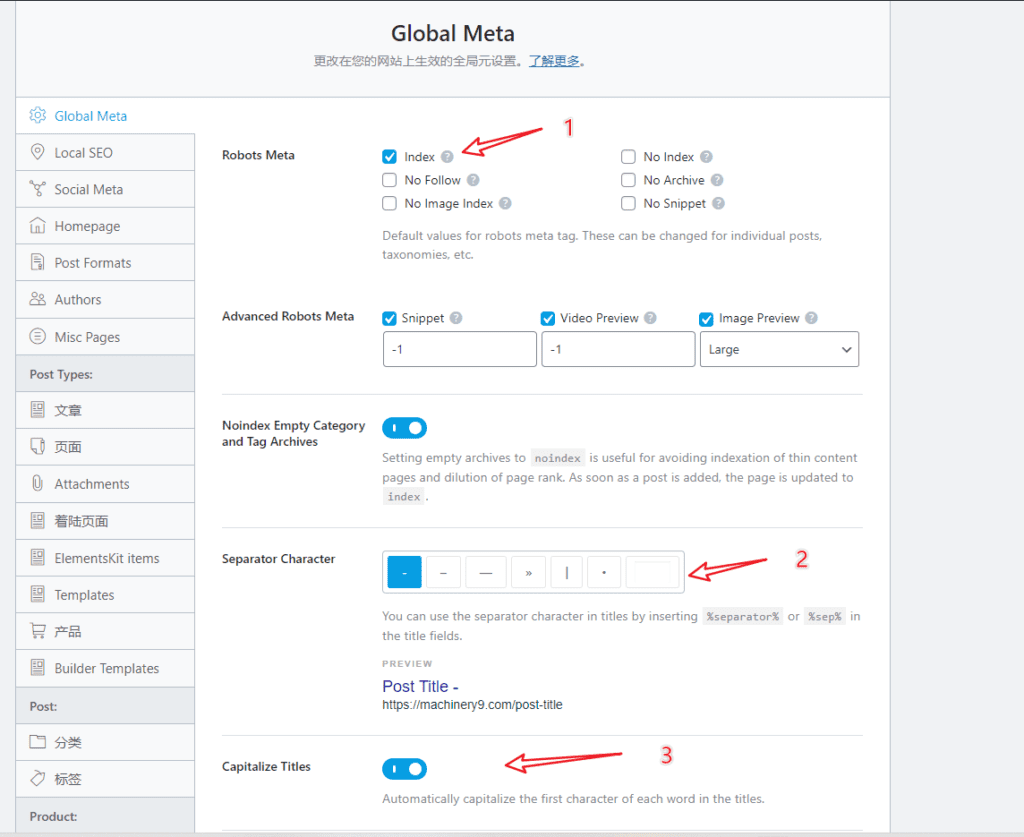Click help icon beside No Snippet
The image size is (1024, 837).
click(x=718, y=204)
